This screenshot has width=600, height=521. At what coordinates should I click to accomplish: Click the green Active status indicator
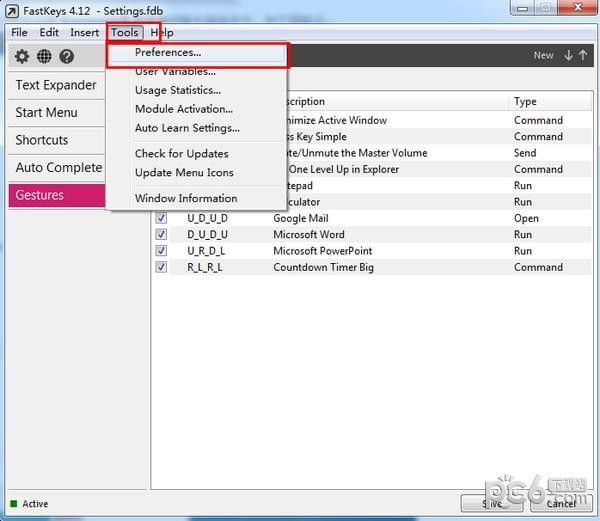click(x=14, y=503)
